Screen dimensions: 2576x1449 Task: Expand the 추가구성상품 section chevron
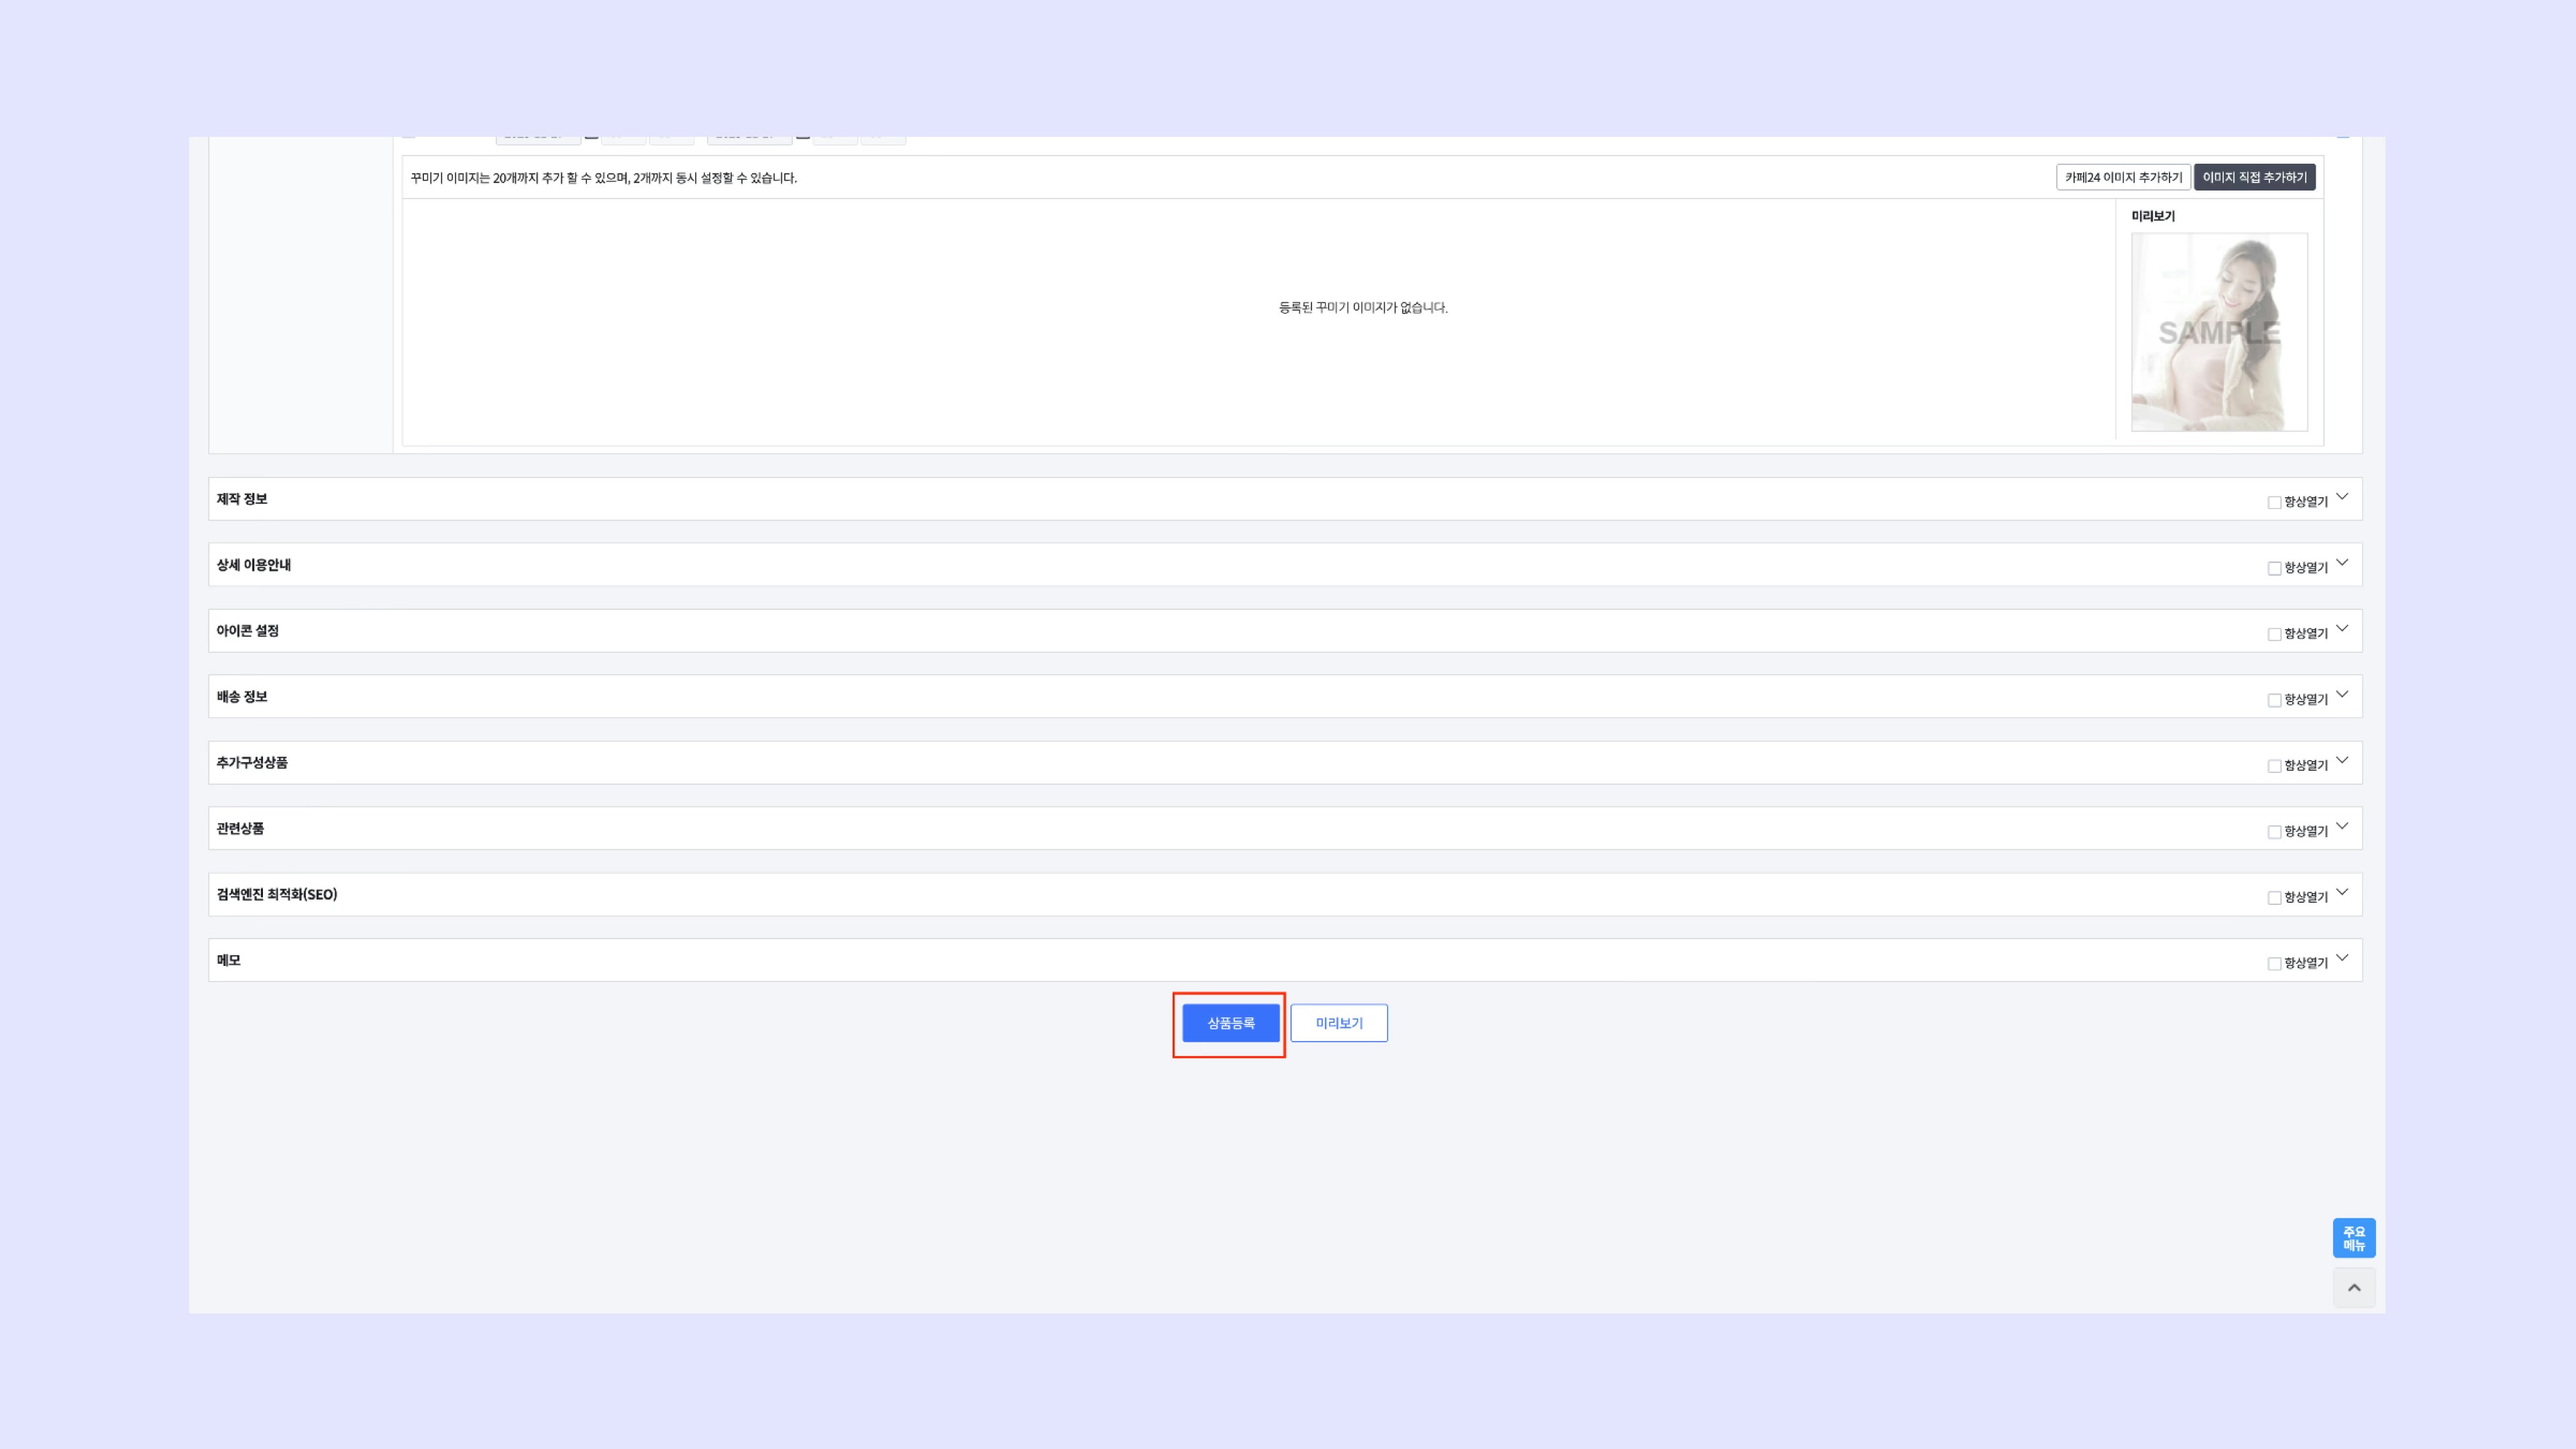click(x=2342, y=761)
